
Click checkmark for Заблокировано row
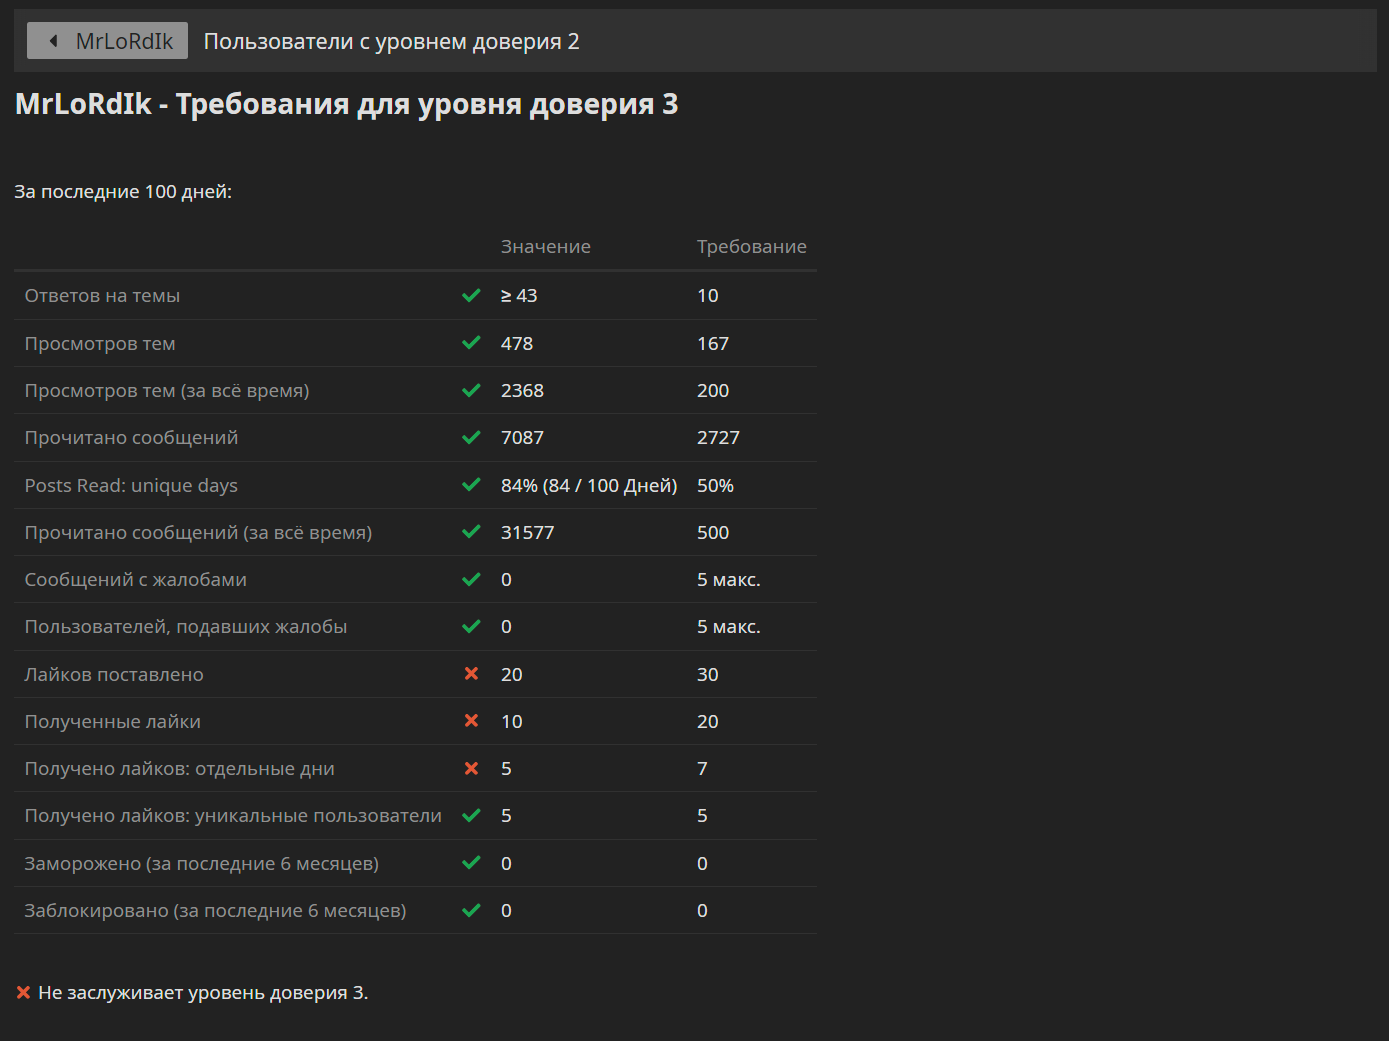(x=471, y=910)
